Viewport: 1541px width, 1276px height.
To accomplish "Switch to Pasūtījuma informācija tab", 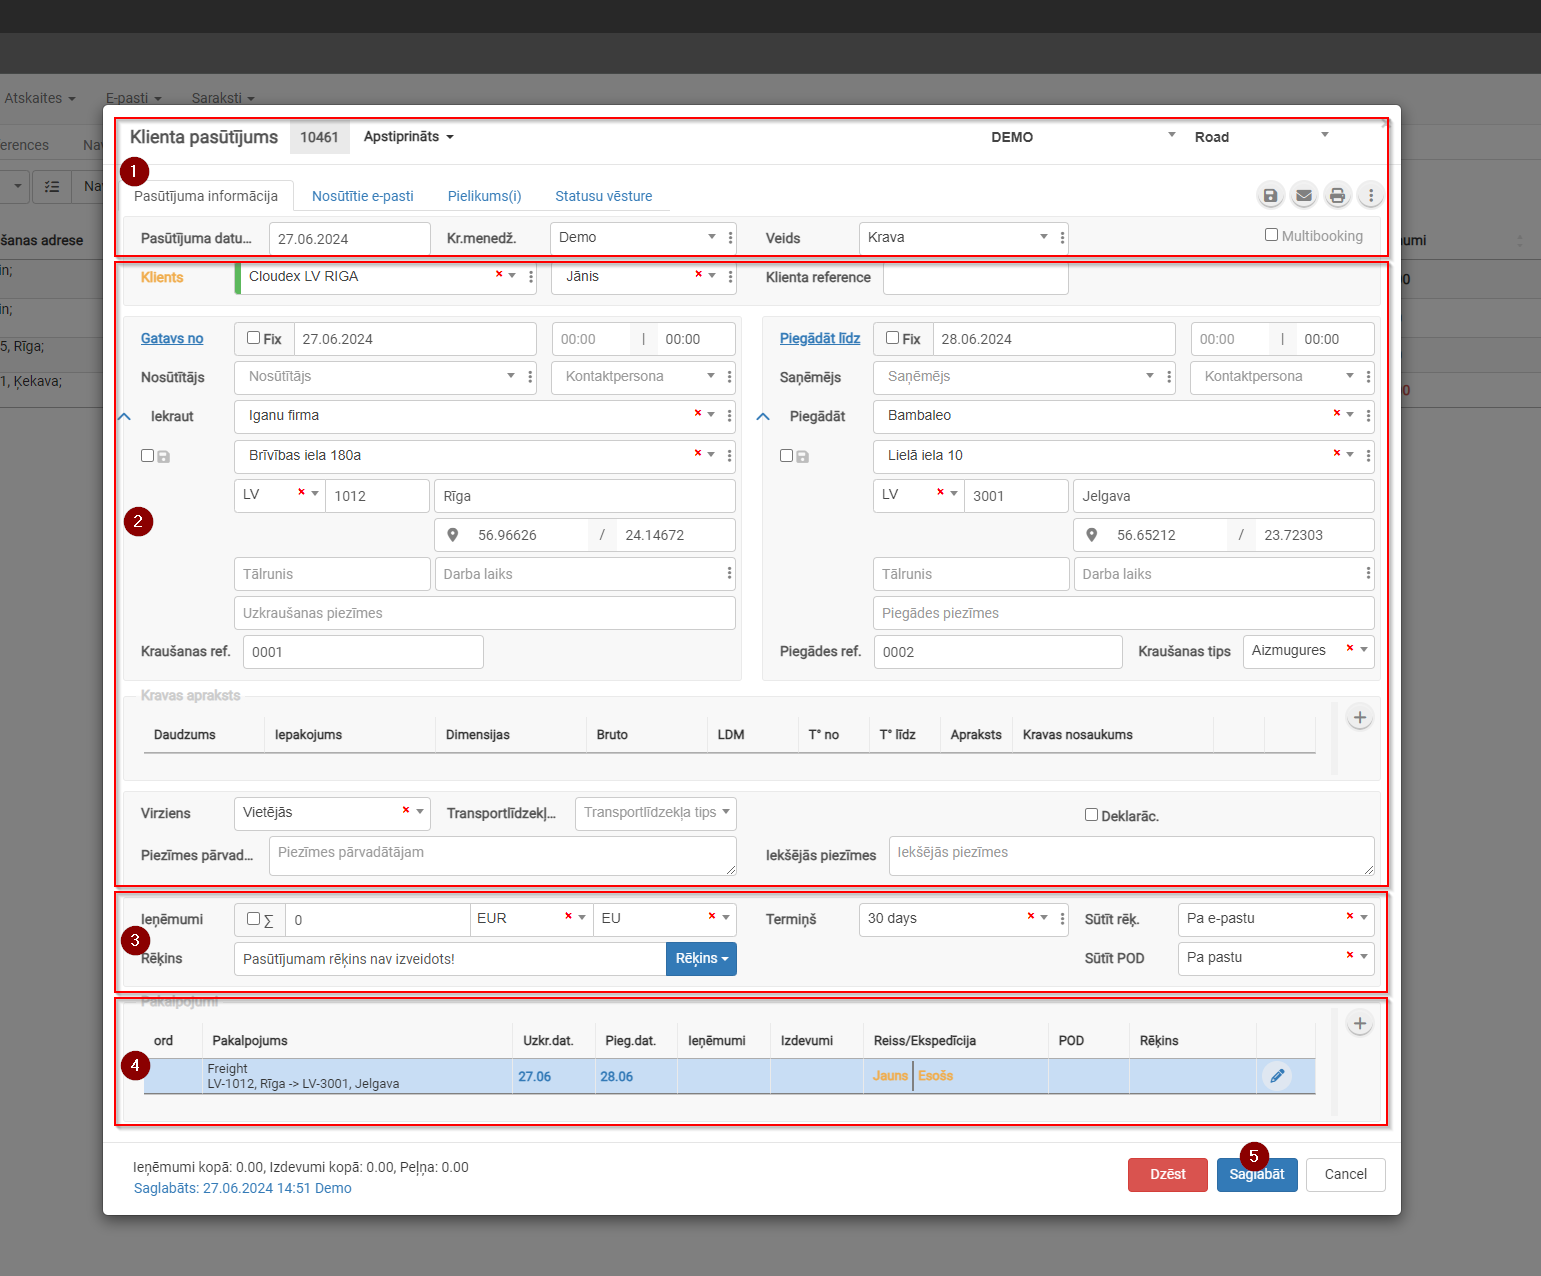I will [206, 196].
